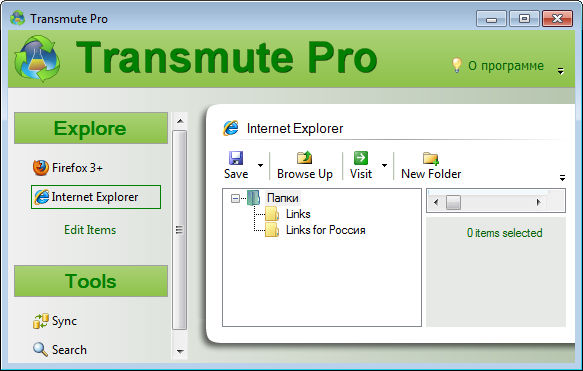Open the Search tool
Image resolution: width=583 pixels, height=371 pixels.
[60, 349]
